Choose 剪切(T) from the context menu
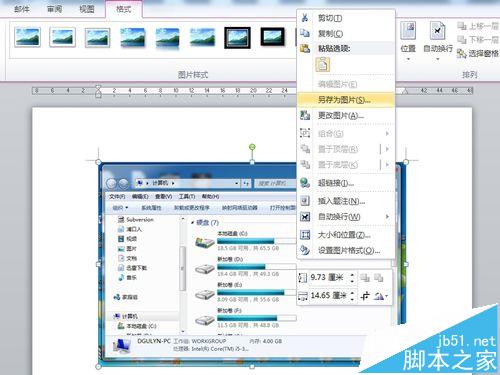 pyautogui.click(x=346, y=18)
